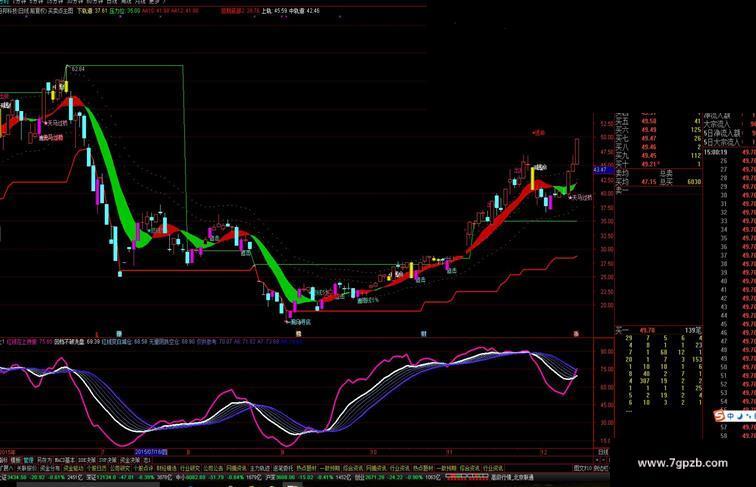Click the 15:00:19 tick time entry
The height and width of the screenshot is (487, 756).
(716, 152)
